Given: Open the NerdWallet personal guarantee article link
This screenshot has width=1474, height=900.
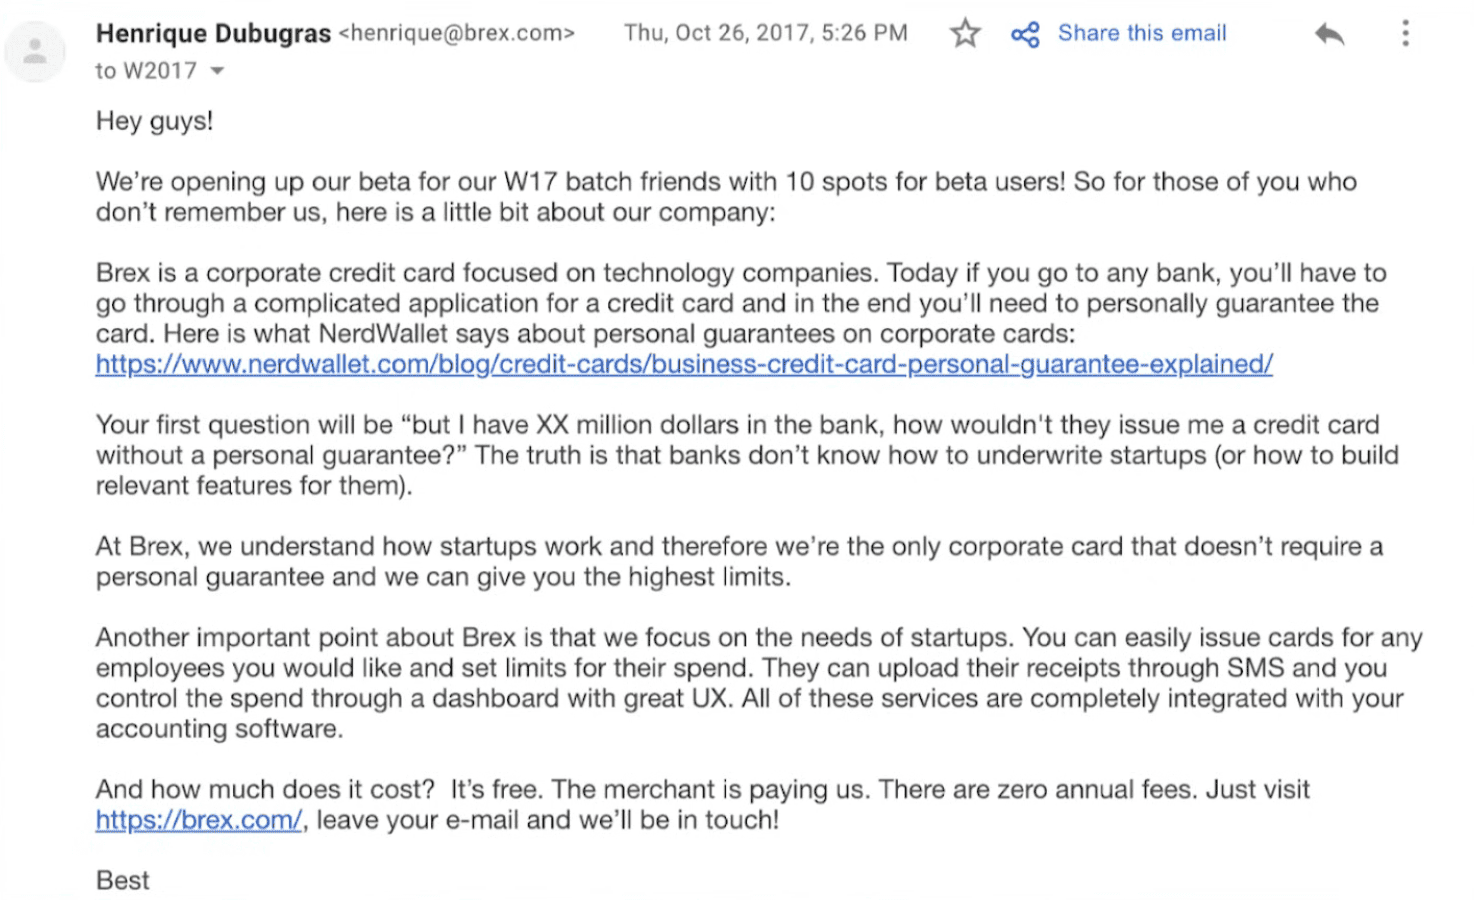Looking at the screenshot, I should coord(684,364).
